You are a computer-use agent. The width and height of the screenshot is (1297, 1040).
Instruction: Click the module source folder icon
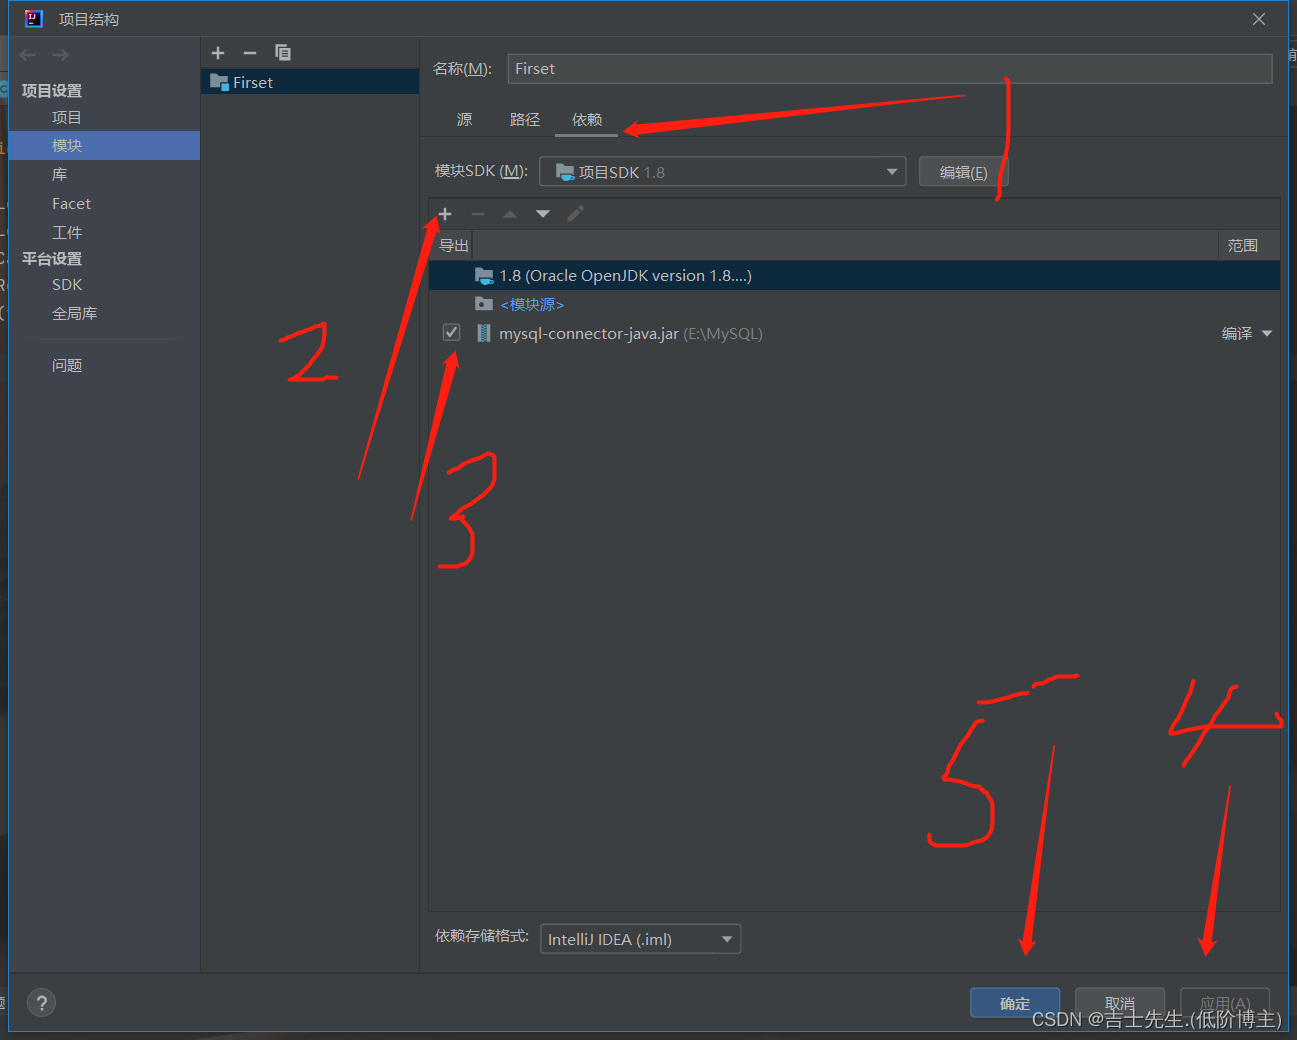[x=484, y=304]
